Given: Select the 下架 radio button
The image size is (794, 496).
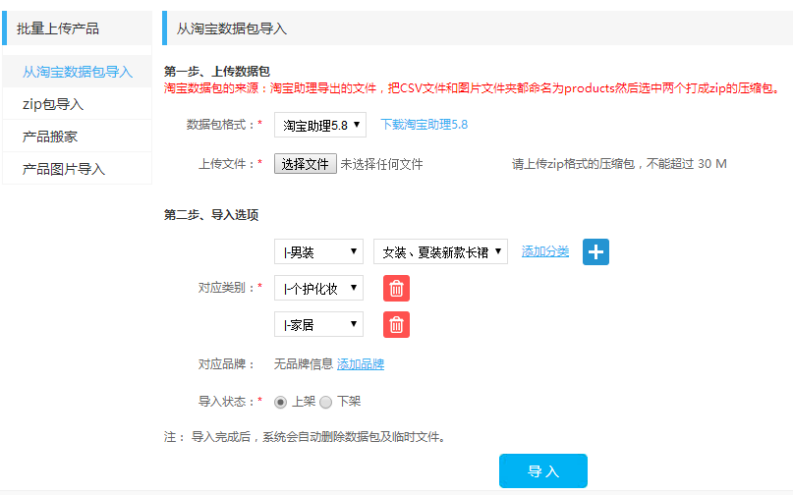Looking at the screenshot, I should (326, 402).
